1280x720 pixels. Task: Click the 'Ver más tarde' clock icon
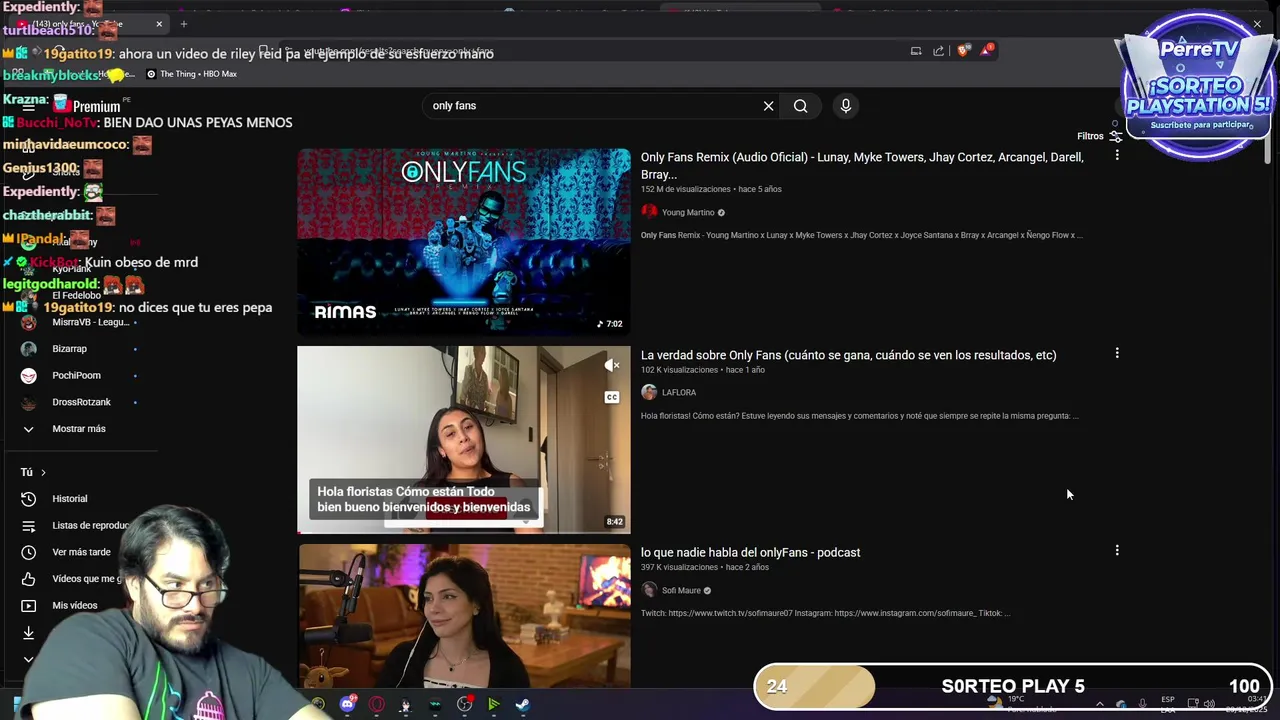pyautogui.click(x=28, y=552)
